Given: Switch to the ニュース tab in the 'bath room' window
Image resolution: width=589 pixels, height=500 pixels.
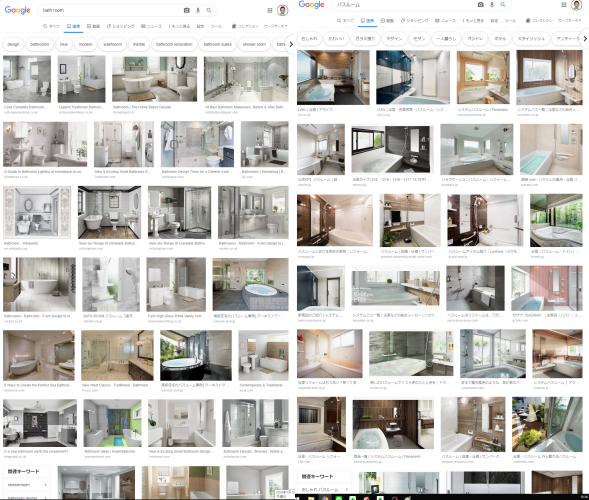Looking at the screenshot, I should click(151, 26).
